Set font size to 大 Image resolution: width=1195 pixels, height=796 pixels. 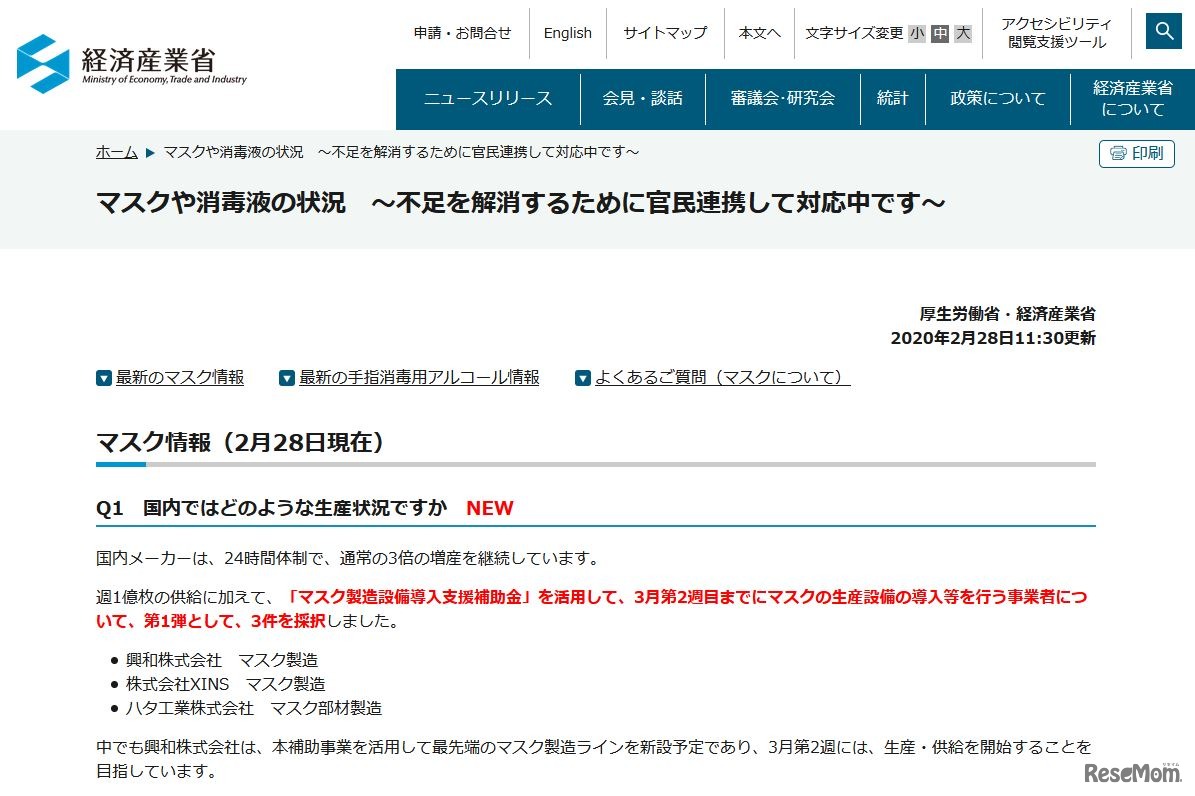click(x=960, y=33)
